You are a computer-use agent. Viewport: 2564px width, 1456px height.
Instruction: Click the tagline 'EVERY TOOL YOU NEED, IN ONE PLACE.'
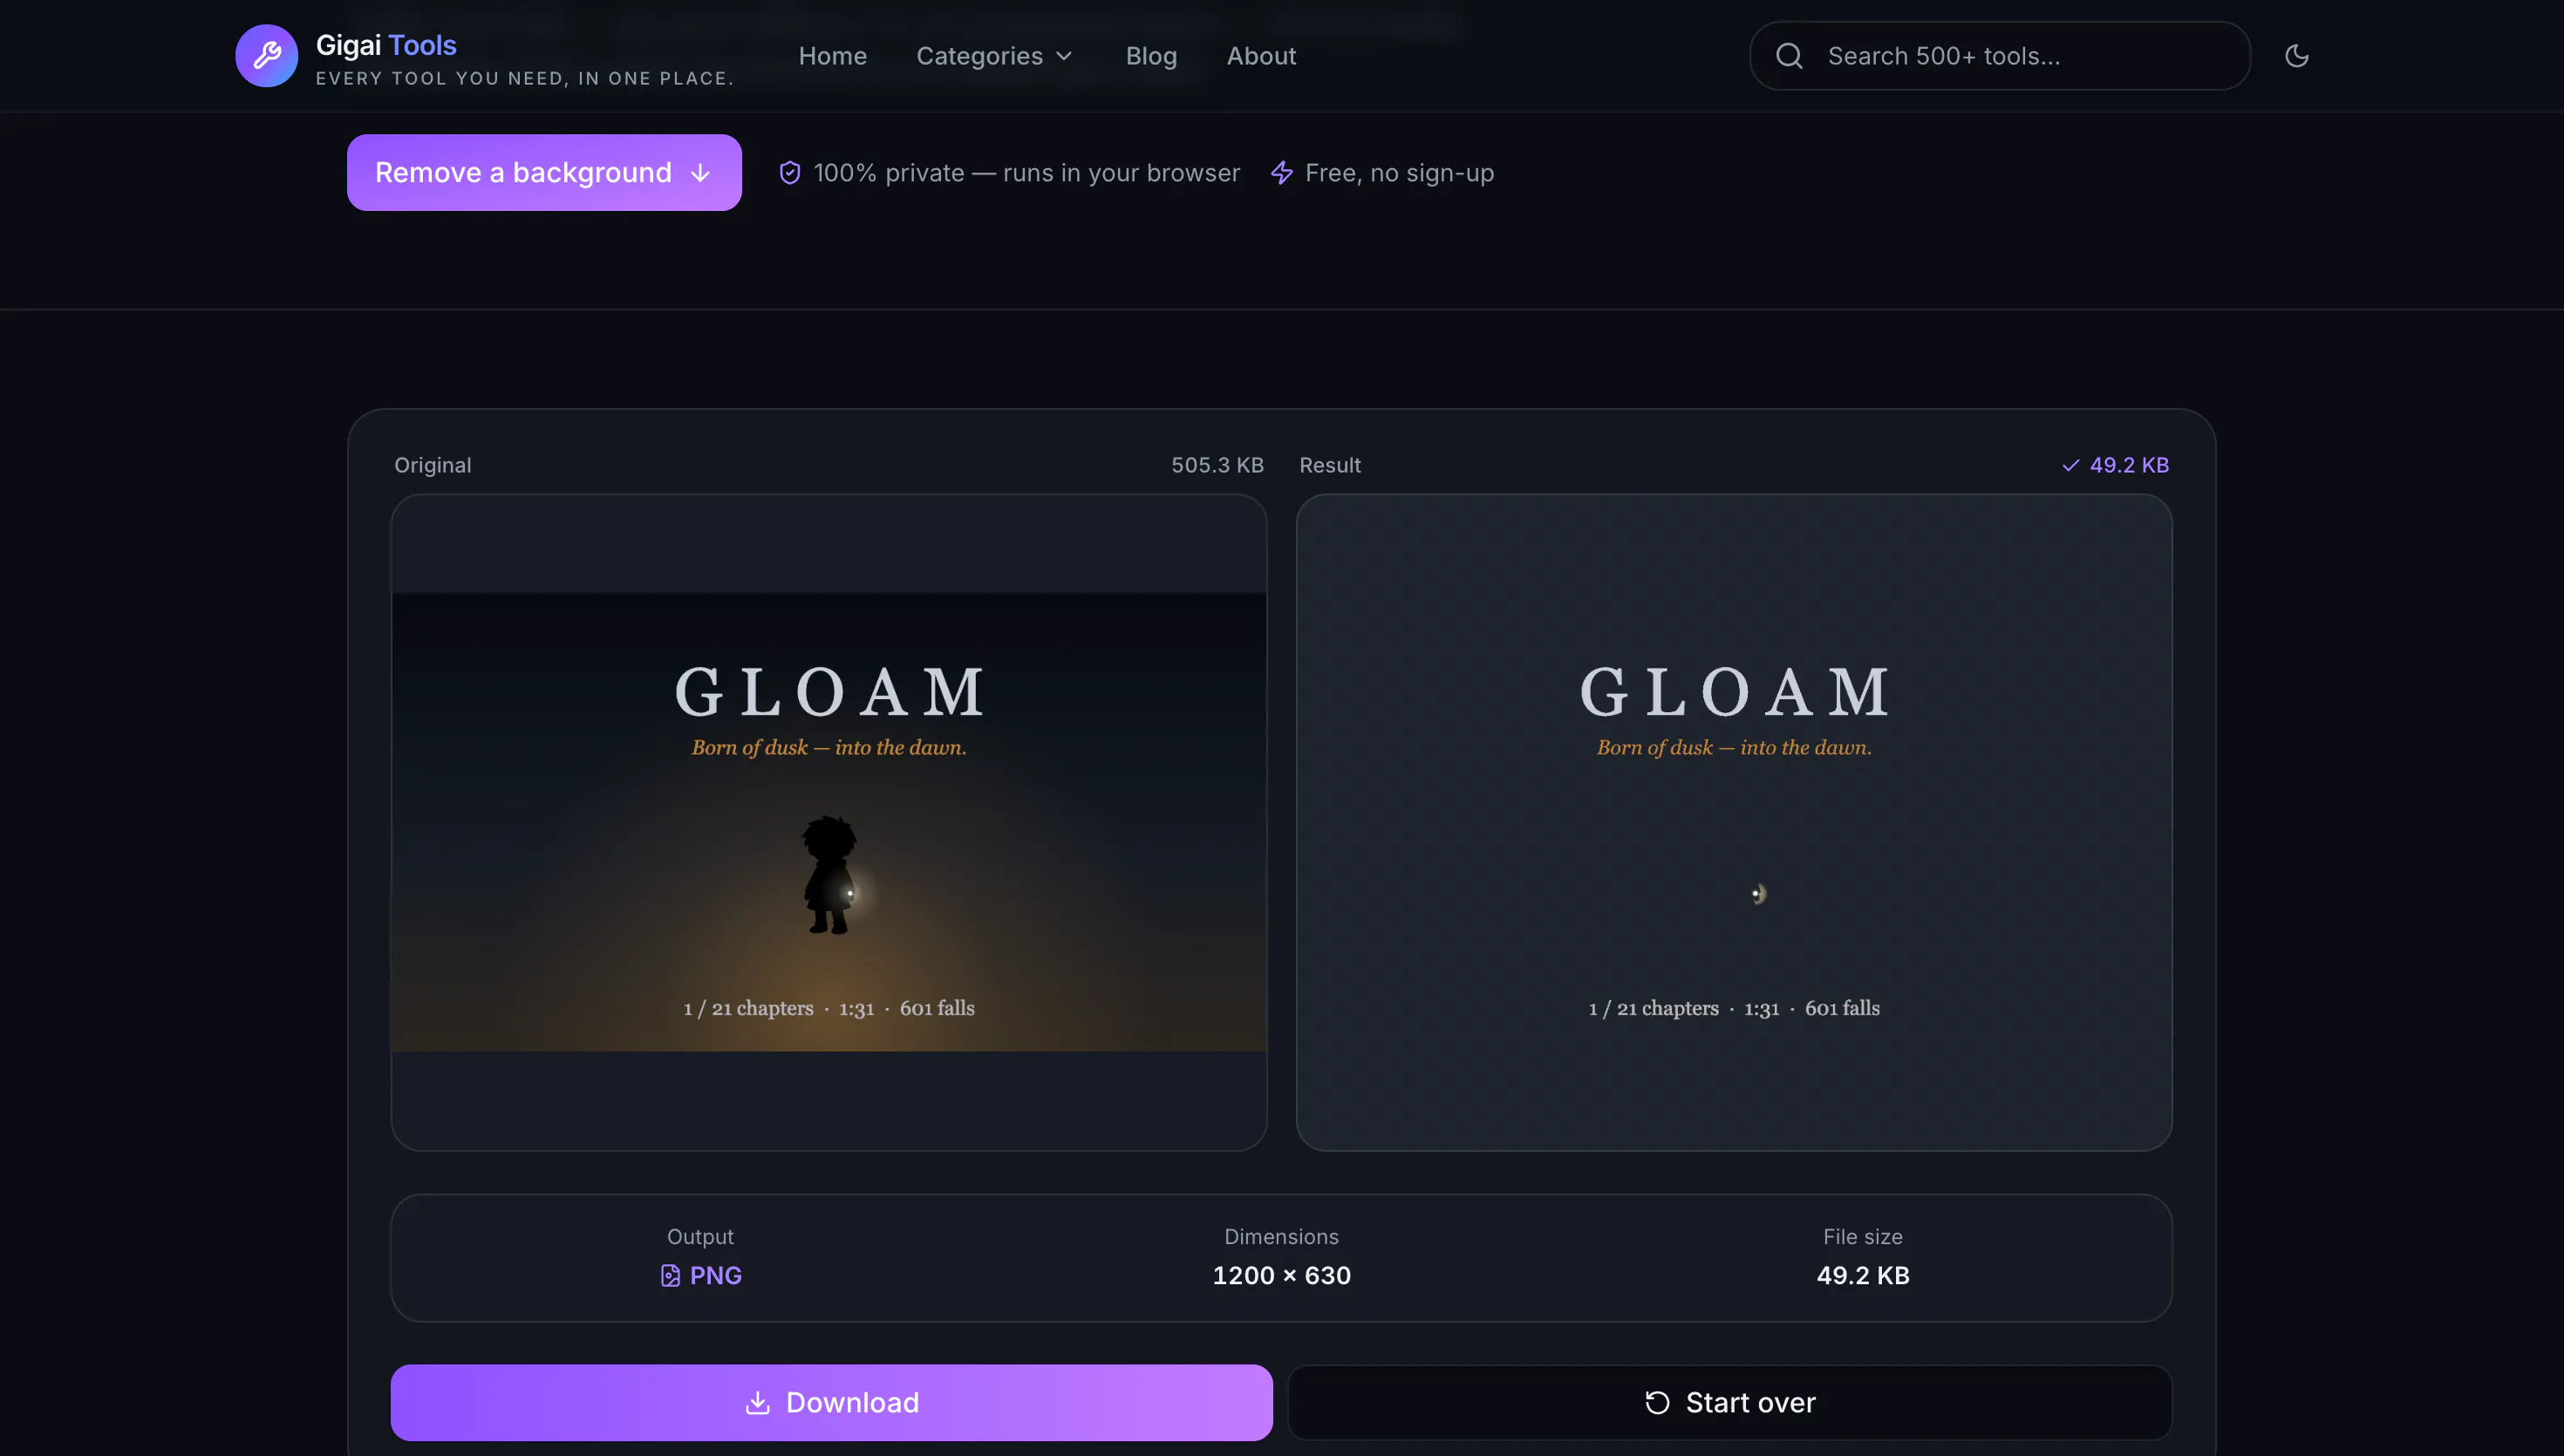pos(525,78)
